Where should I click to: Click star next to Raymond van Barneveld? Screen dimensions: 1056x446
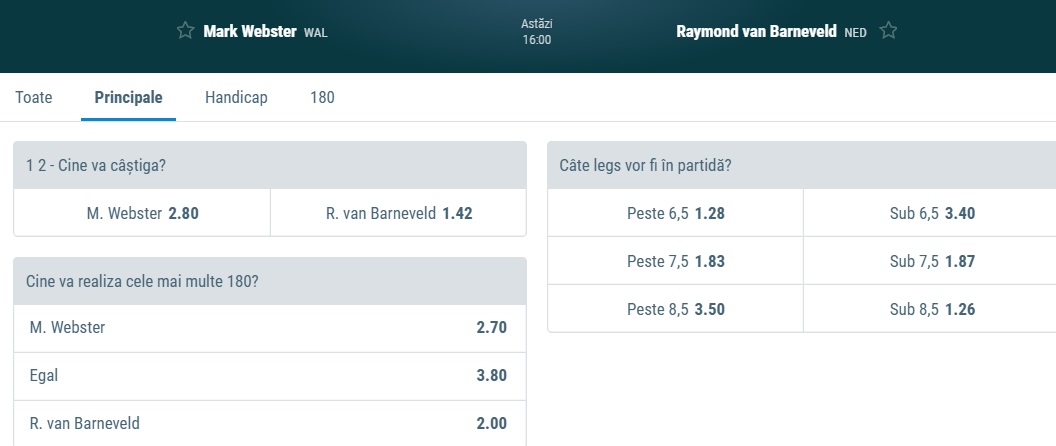coord(888,31)
